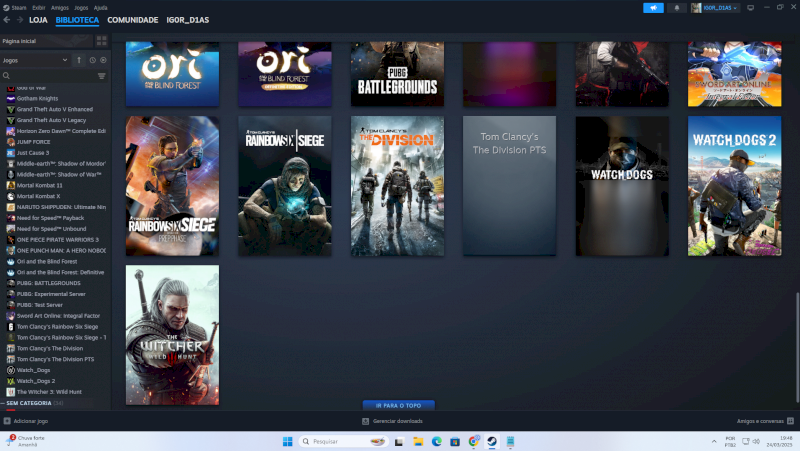800x451 pixels.
Task: Open Windows Start menu
Action: 288,441
